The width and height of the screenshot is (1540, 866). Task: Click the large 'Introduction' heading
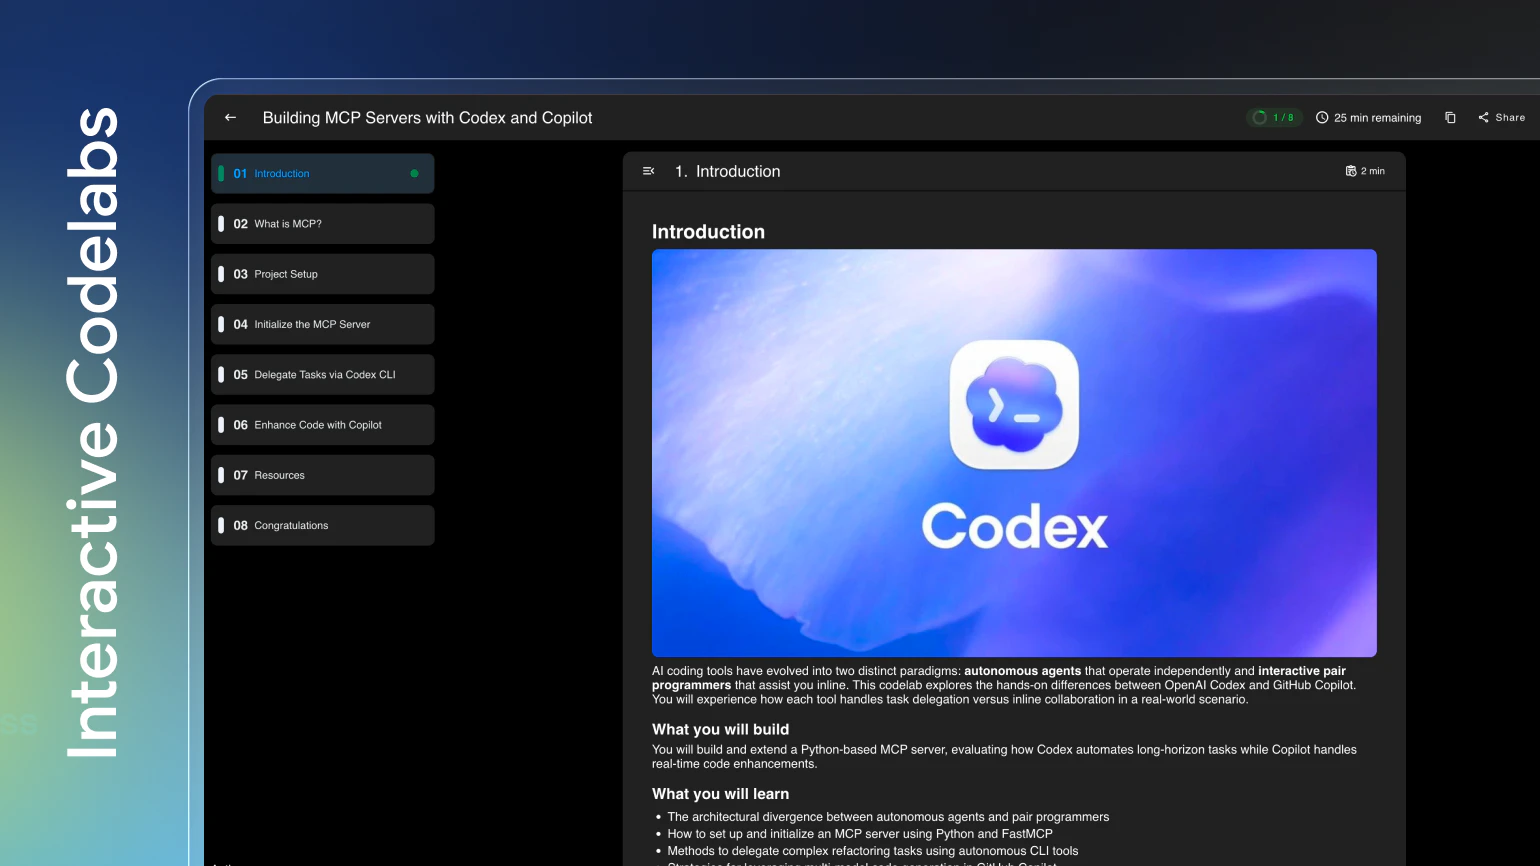708,232
